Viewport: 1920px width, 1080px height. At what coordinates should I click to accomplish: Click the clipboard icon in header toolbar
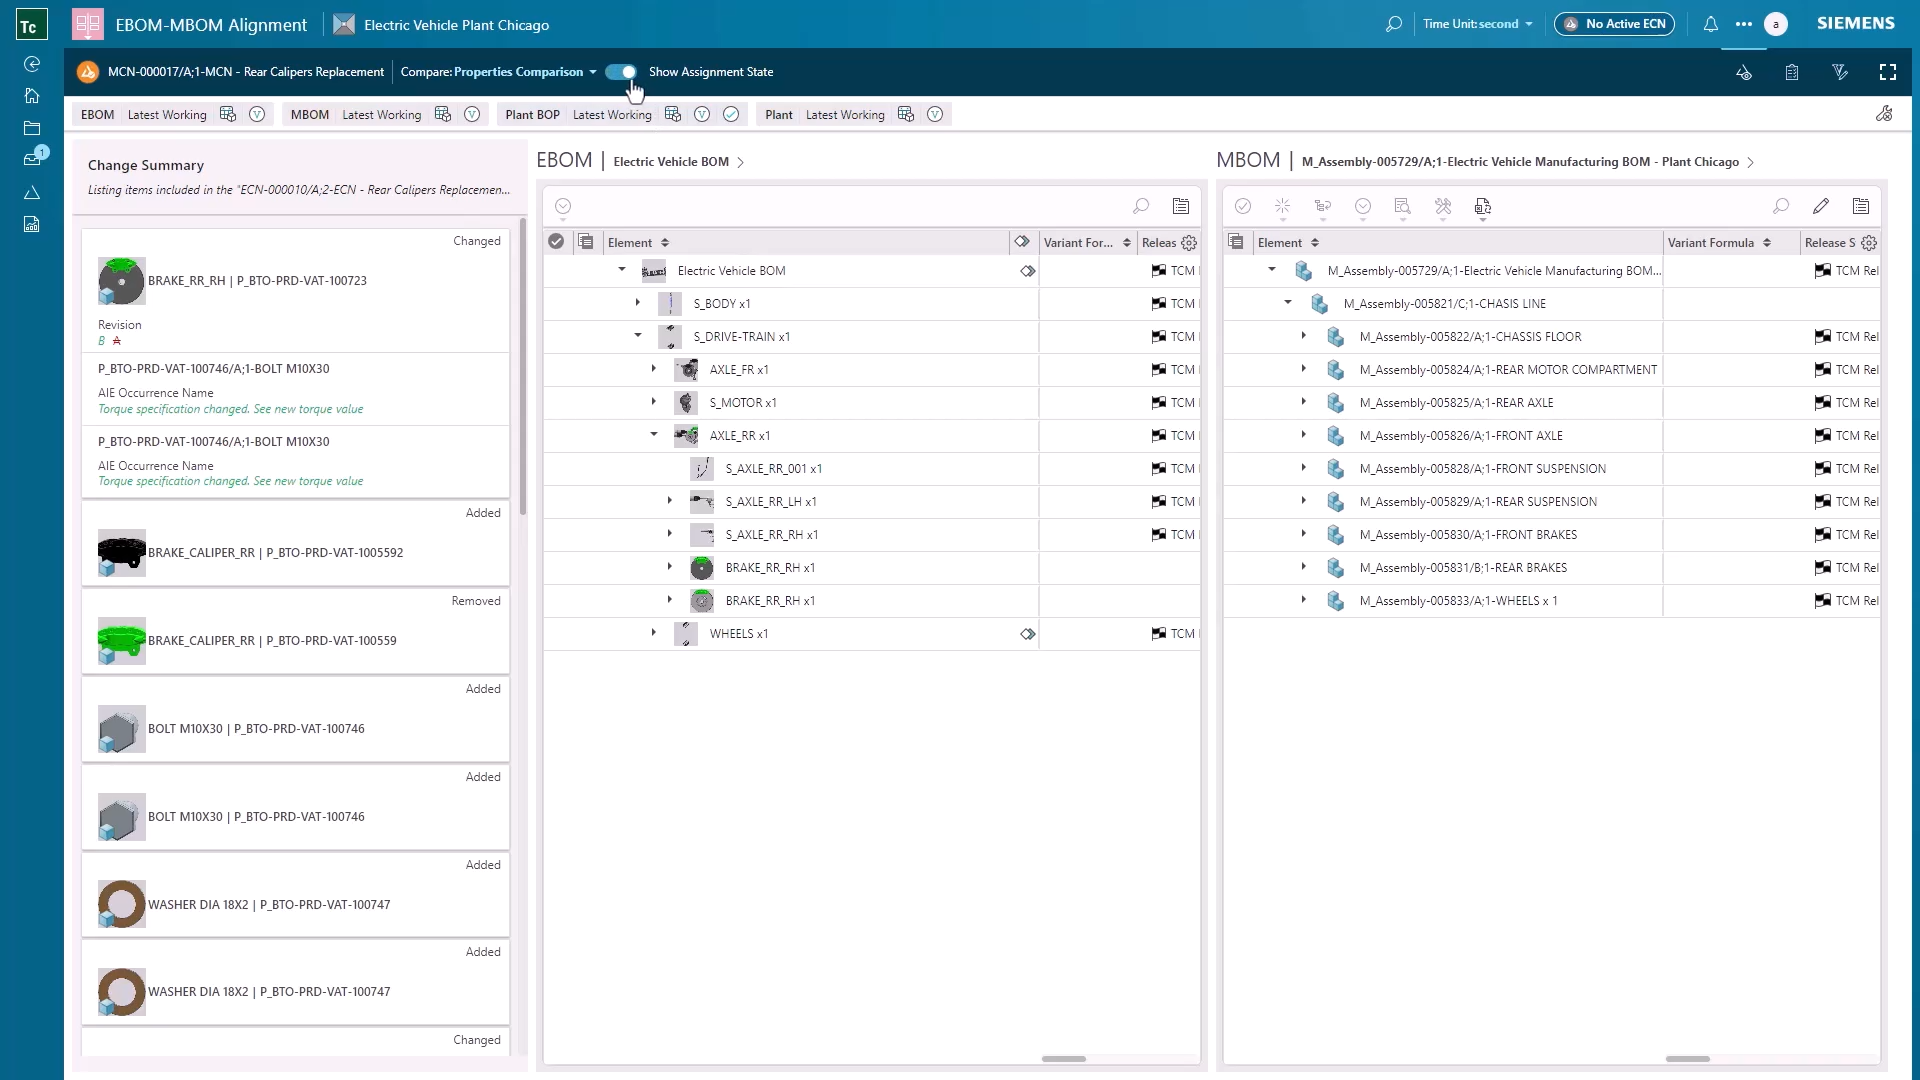pos(1792,72)
